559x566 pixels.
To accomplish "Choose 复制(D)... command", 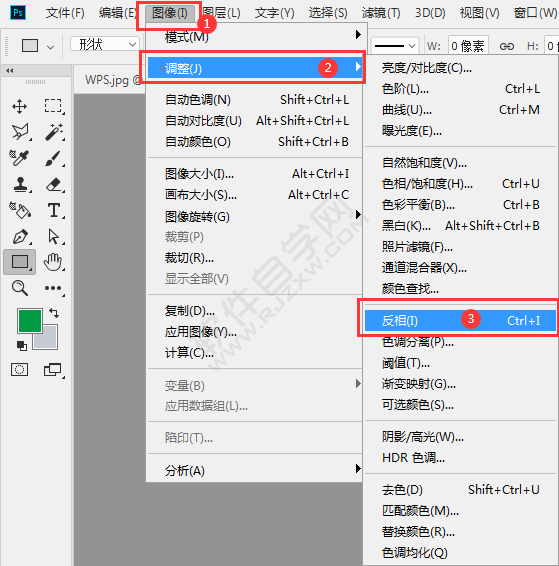I will 255,310.
